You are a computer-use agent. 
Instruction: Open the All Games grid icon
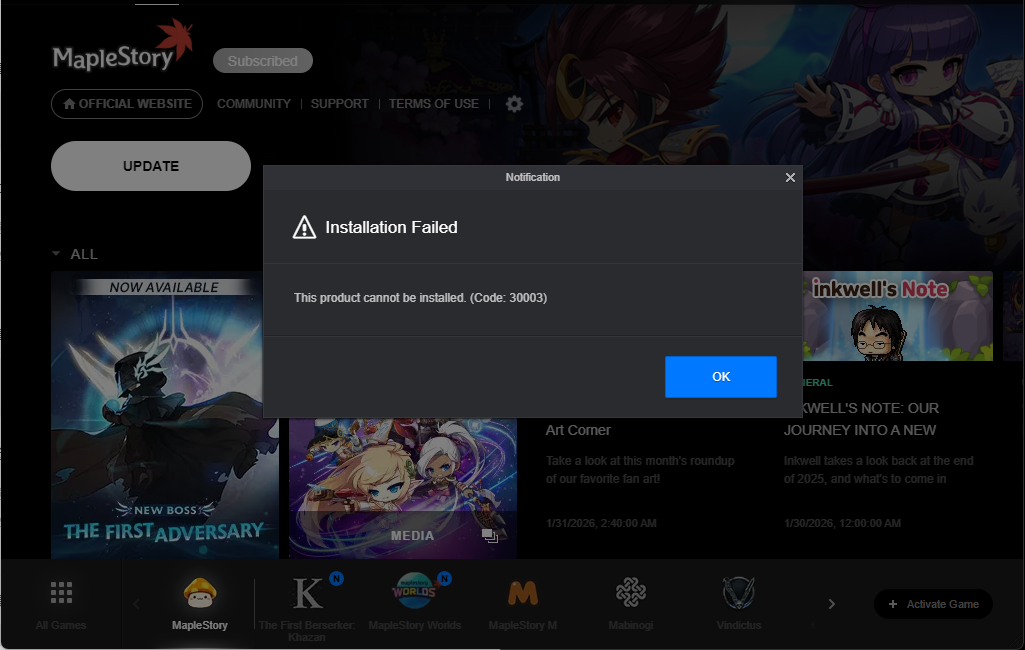pyautogui.click(x=61, y=594)
